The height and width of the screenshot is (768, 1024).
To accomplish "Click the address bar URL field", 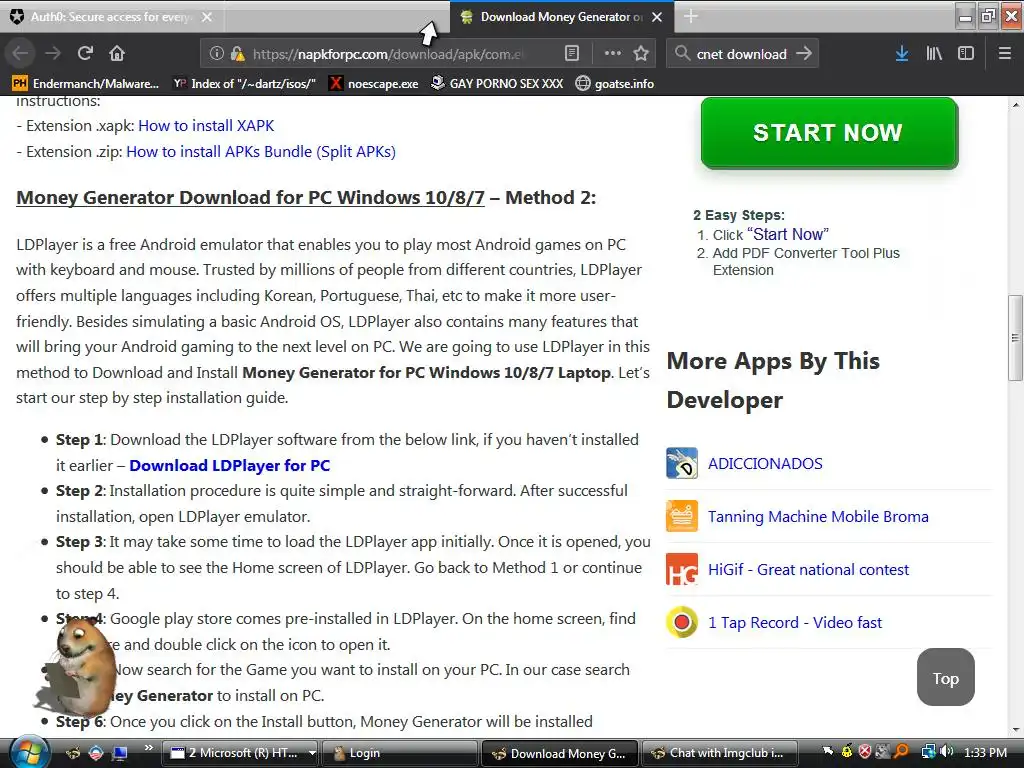I will point(388,54).
